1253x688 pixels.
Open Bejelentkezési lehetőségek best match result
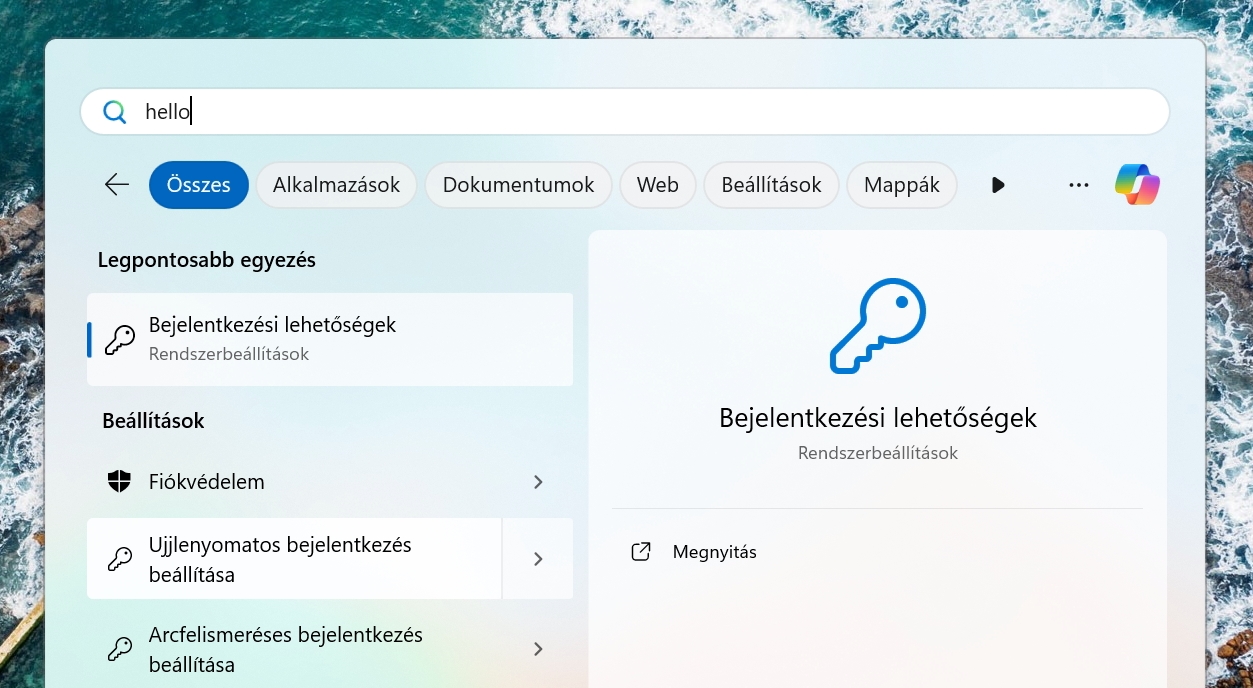coord(330,339)
